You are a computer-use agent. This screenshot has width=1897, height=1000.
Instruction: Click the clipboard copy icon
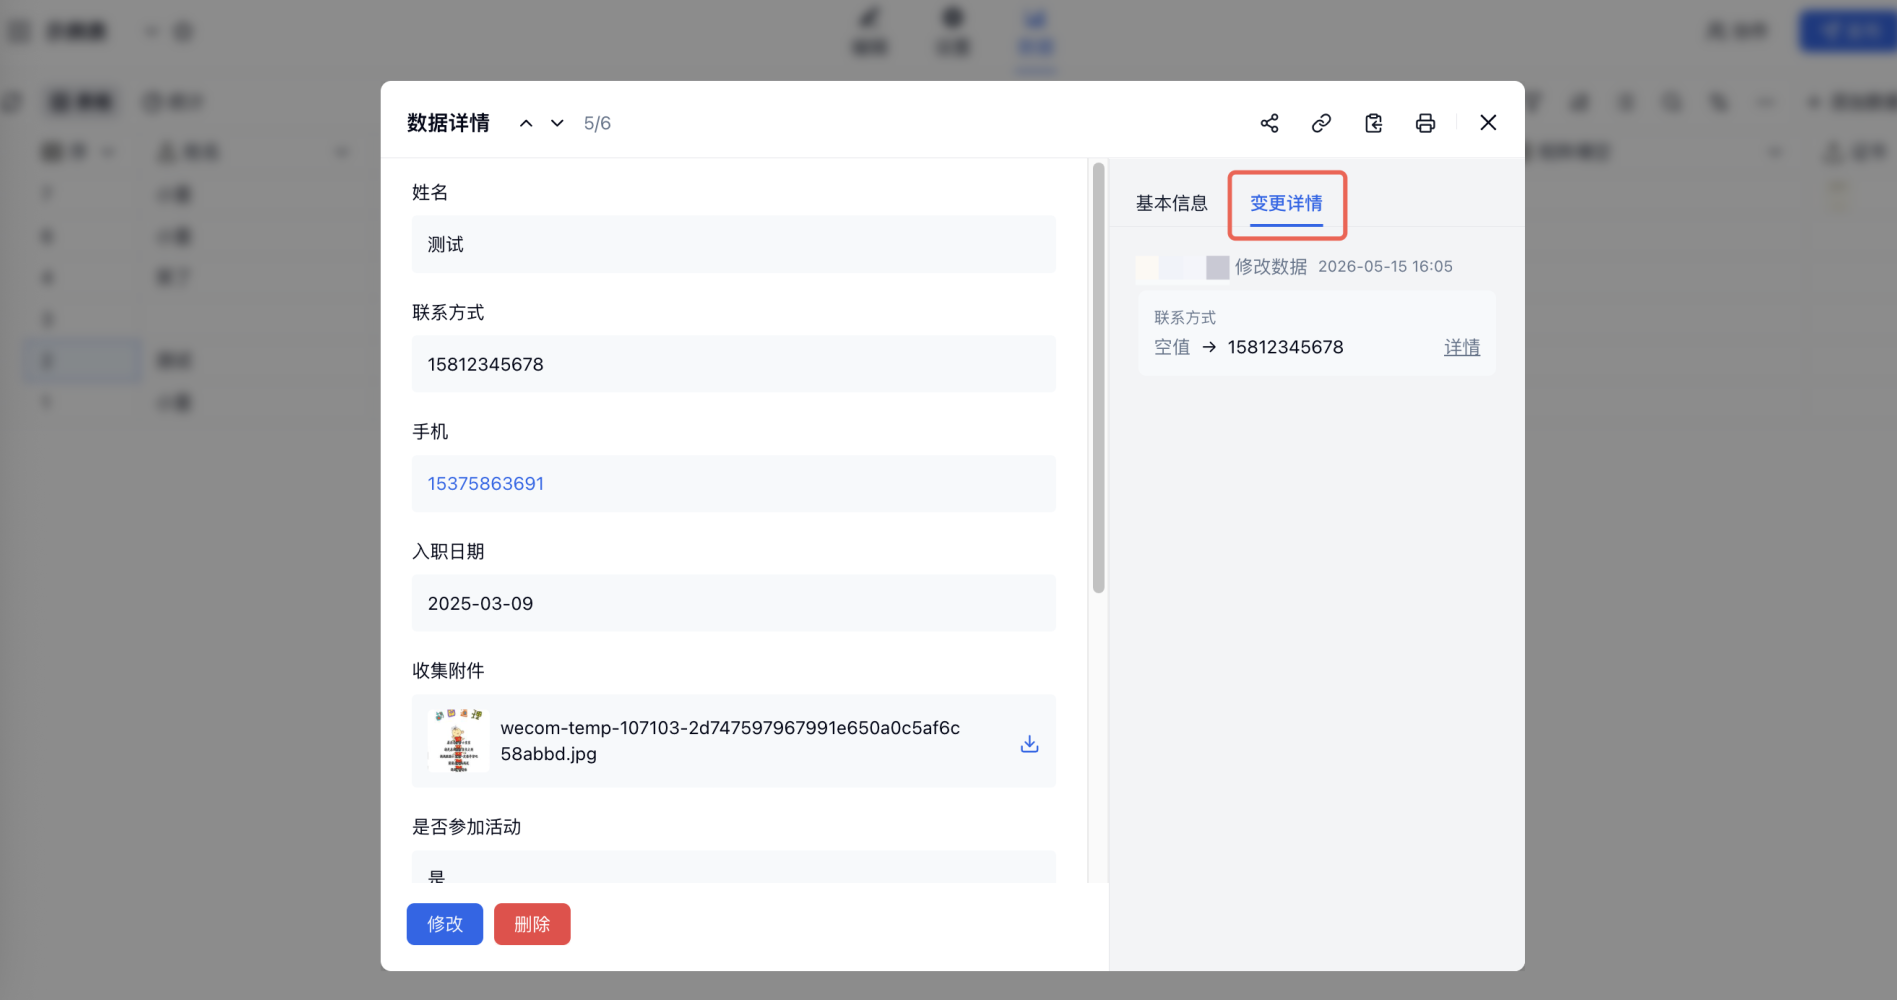click(x=1373, y=123)
